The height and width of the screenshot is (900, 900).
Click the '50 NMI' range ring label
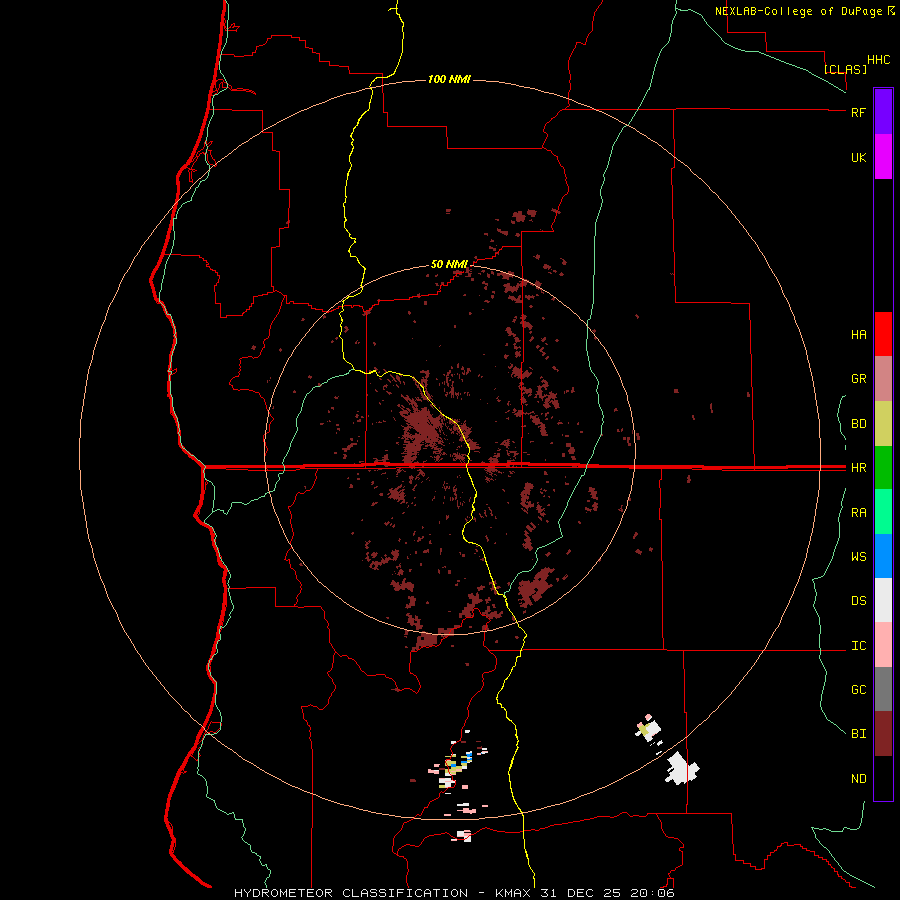(x=449, y=264)
